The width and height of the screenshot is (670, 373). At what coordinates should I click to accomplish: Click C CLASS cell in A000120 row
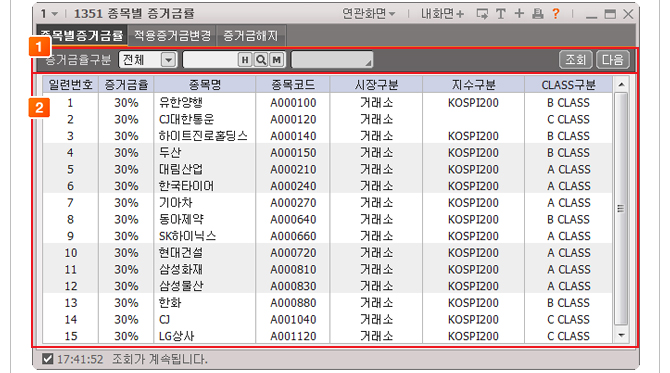[x=568, y=119]
